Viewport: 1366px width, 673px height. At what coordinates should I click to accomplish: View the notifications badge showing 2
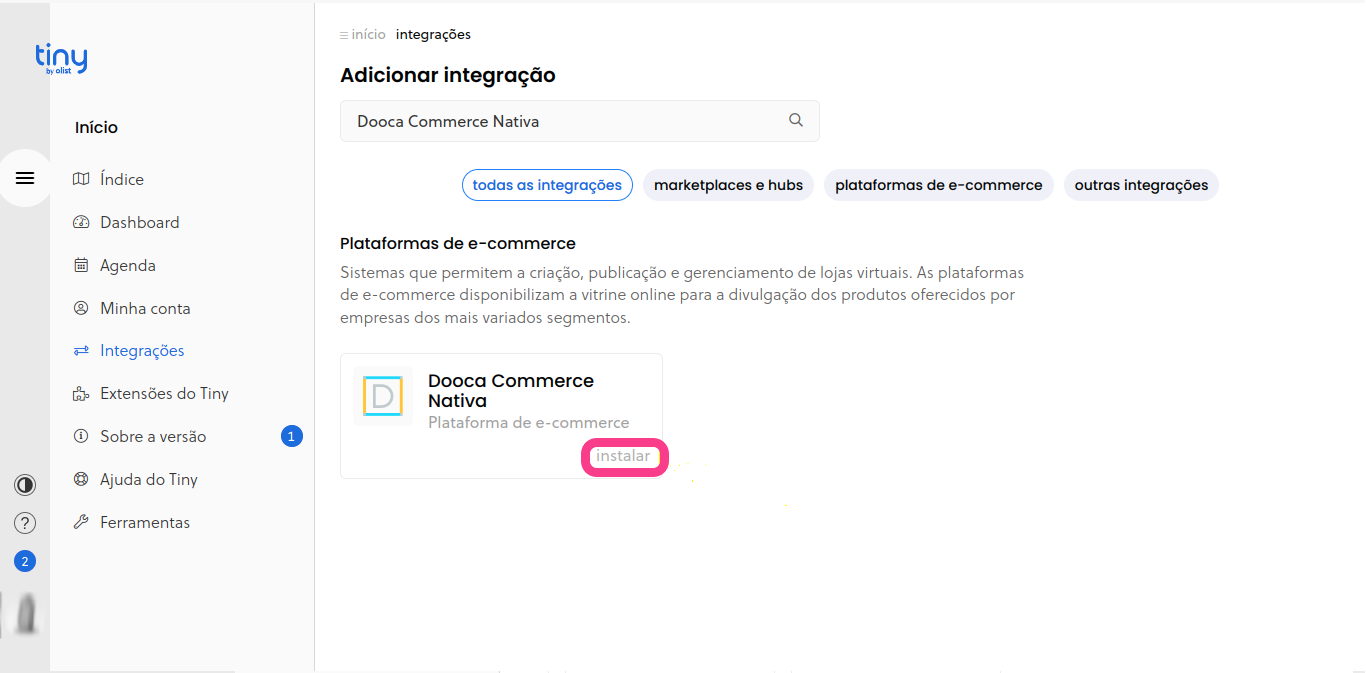coord(25,561)
